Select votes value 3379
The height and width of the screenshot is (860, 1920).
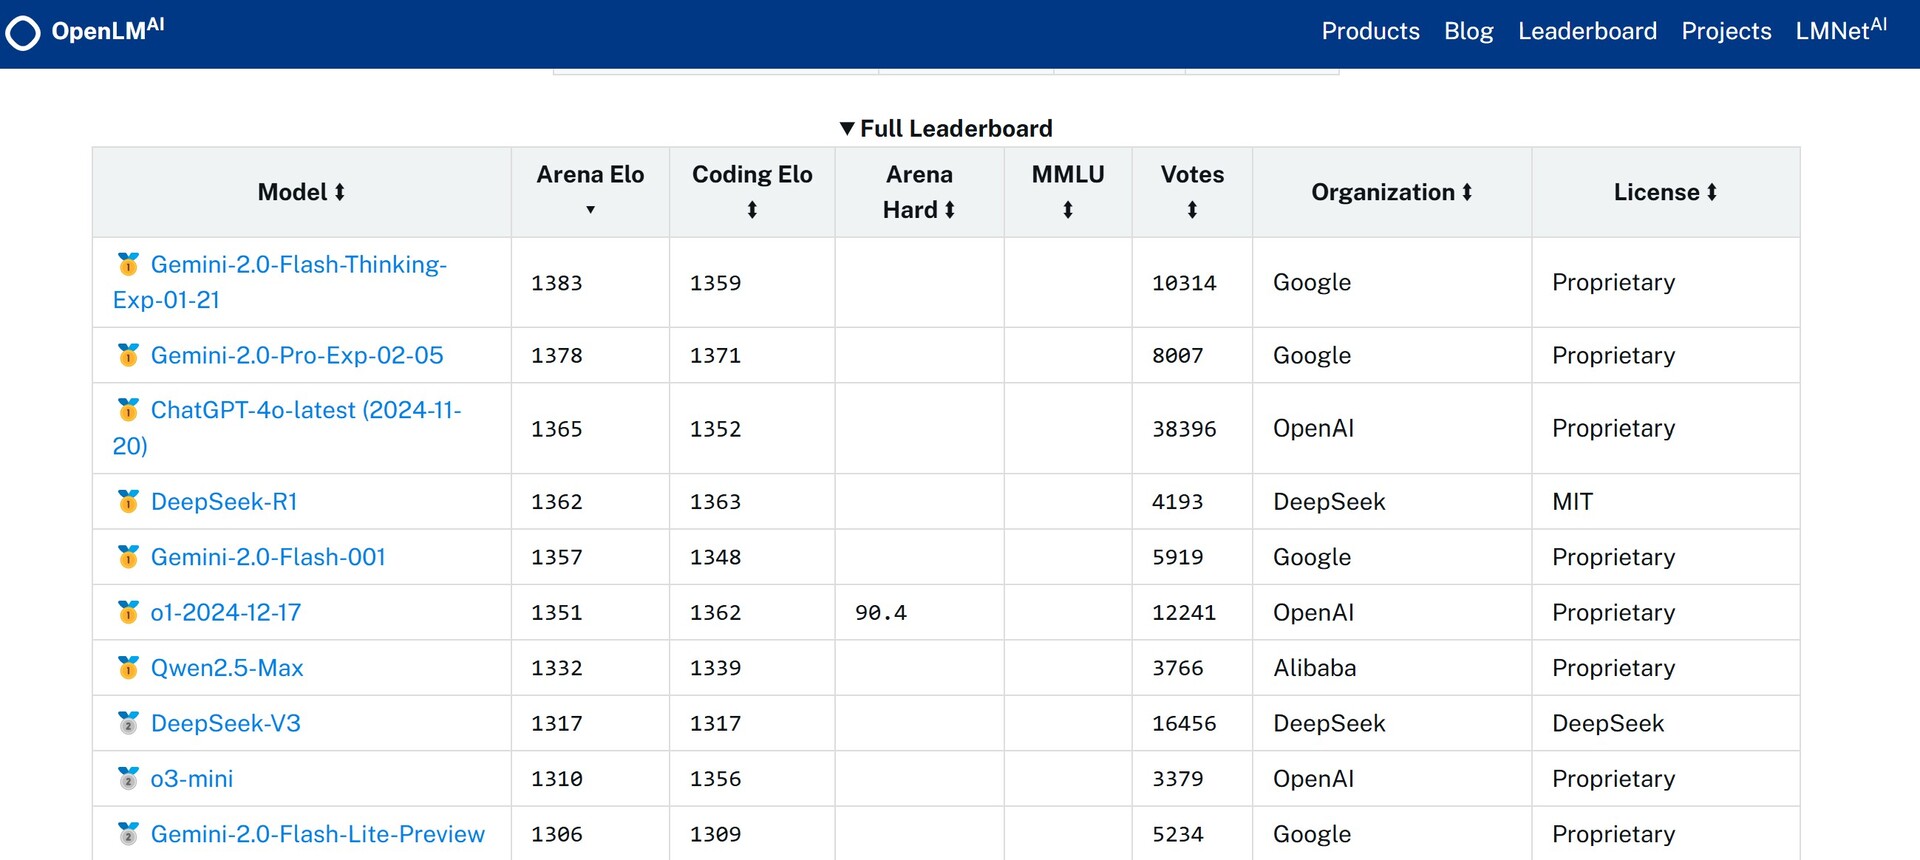tap(1178, 779)
